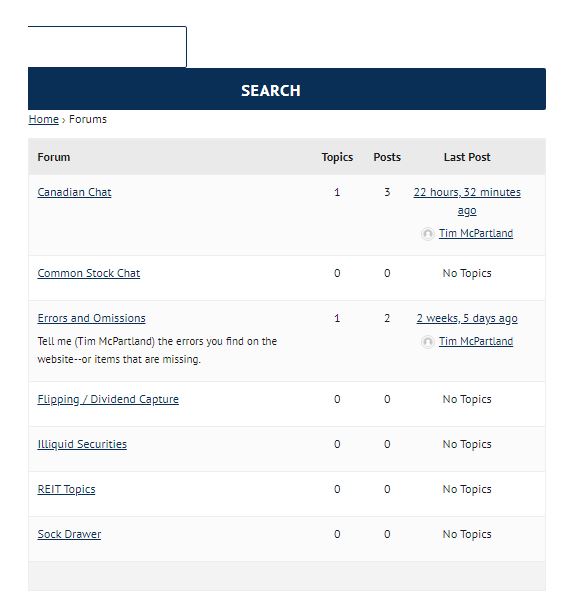The image size is (570, 603).
Task: Click the Posts column header
Action: click(387, 157)
